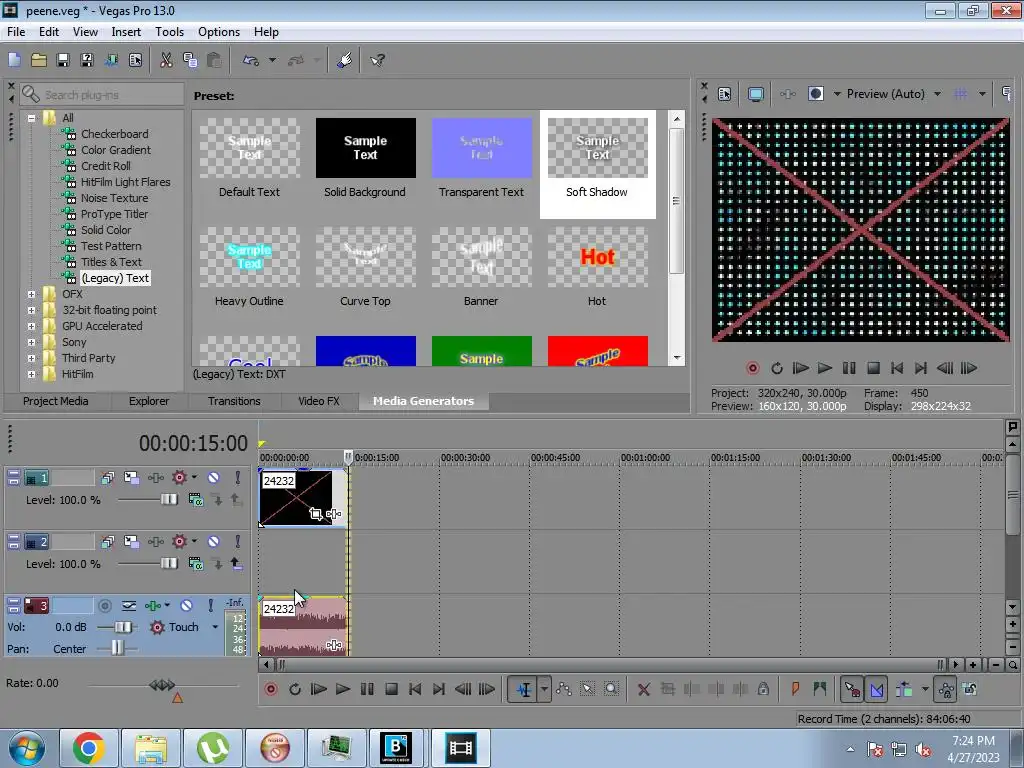Click Record button in timeline transport
The width and height of the screenshot is (1024, 768).
click(270, 689)
